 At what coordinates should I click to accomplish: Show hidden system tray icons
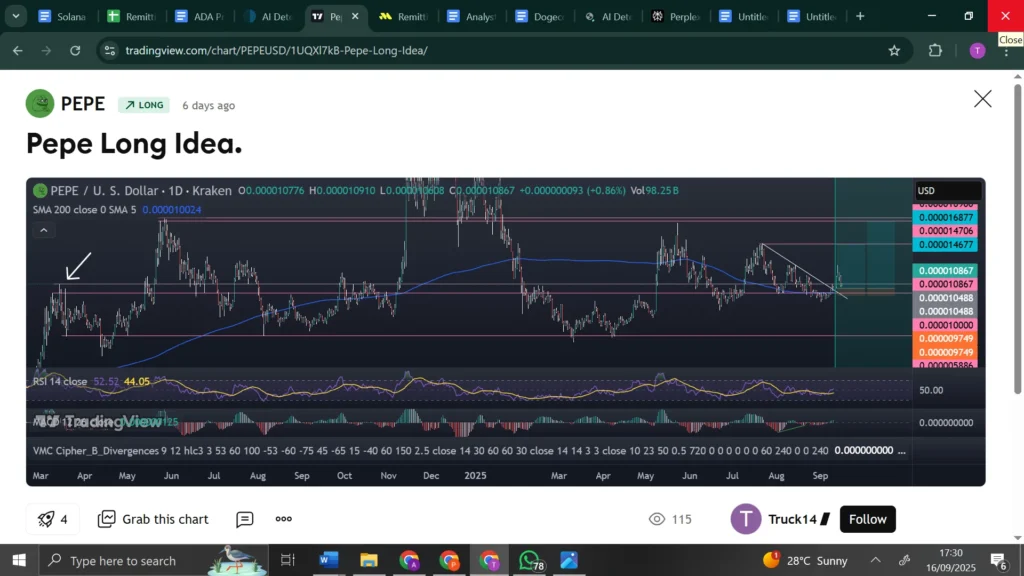tap(875, 560)
